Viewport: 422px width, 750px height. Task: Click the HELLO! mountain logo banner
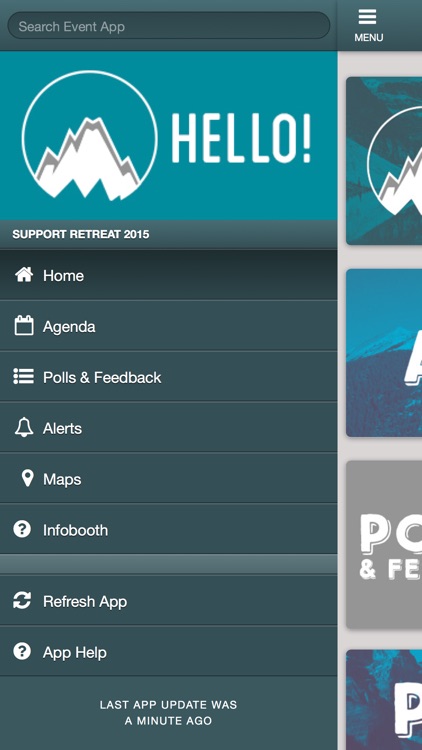[168, 135]
